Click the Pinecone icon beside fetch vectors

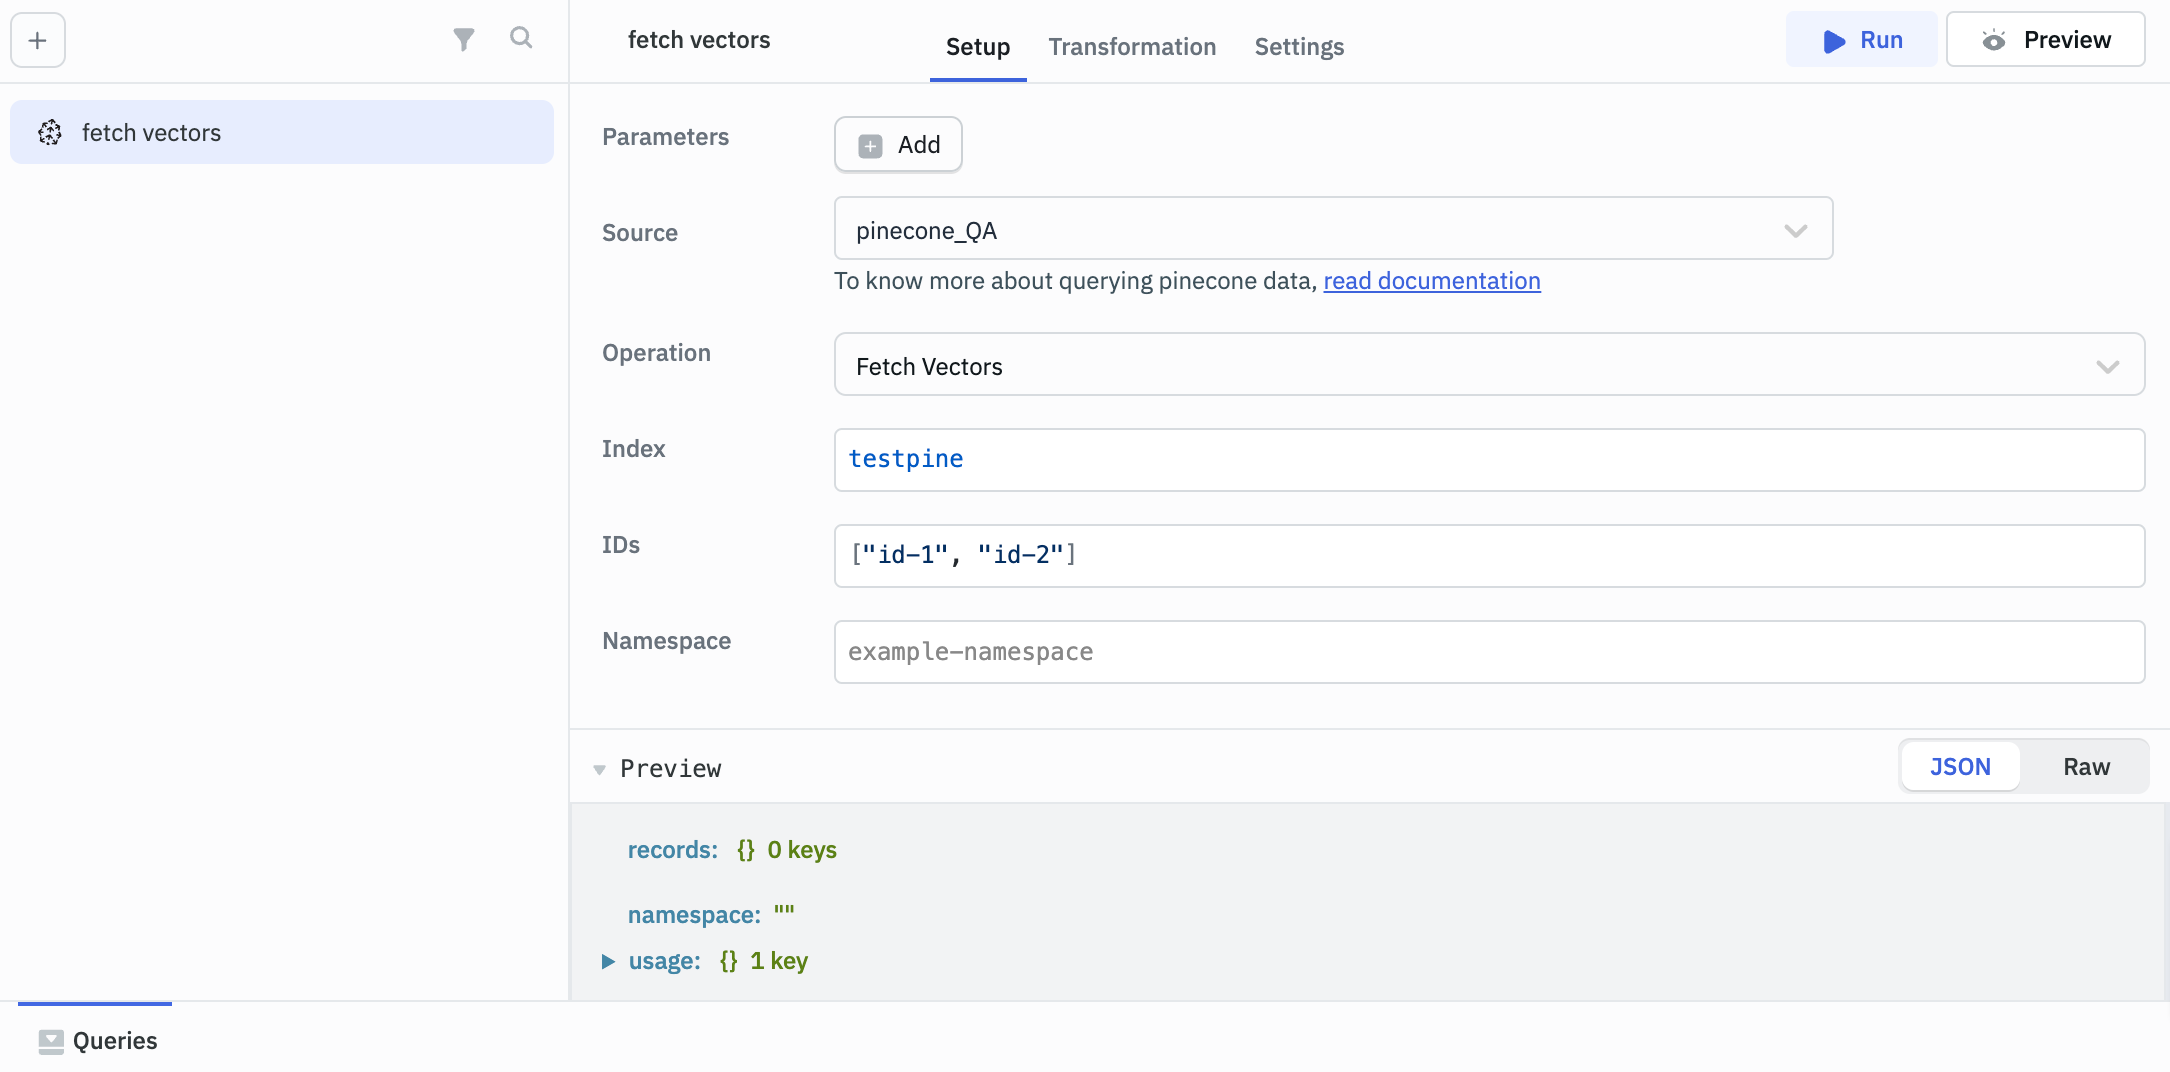50,132
